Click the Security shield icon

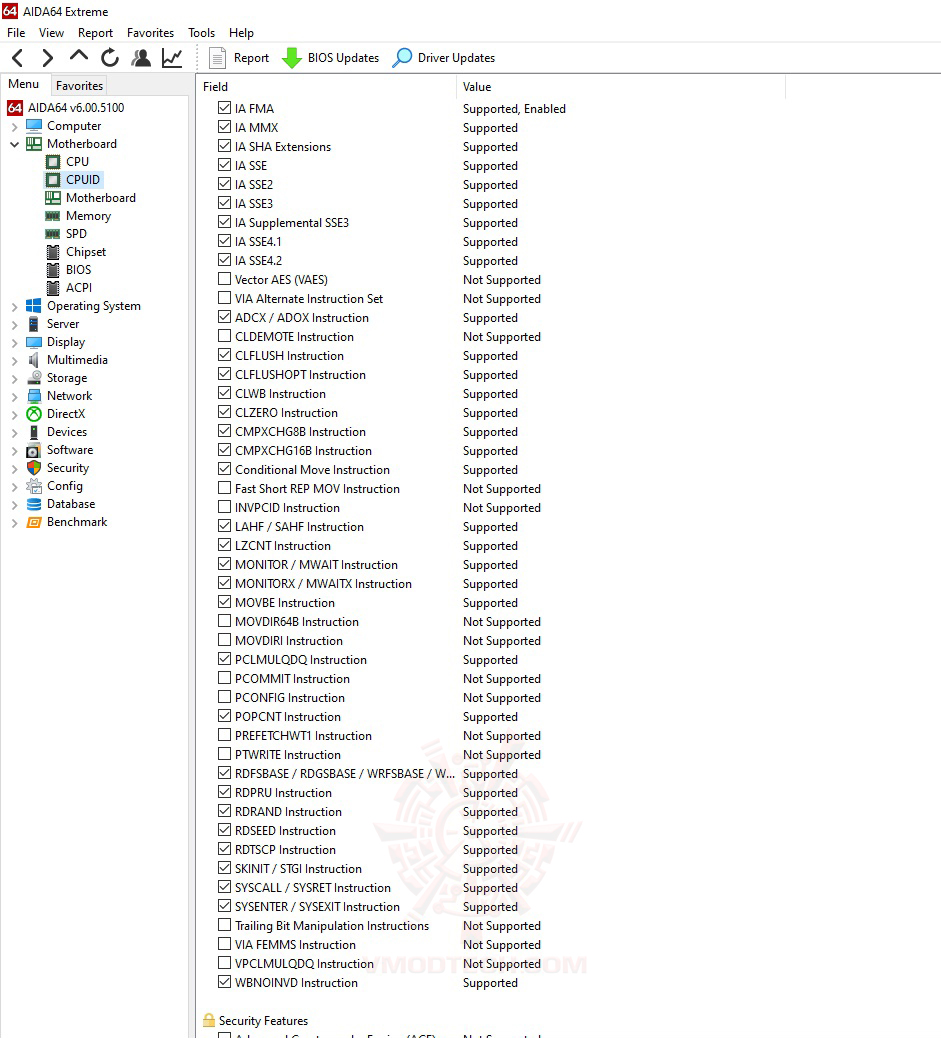click(34, 467)
